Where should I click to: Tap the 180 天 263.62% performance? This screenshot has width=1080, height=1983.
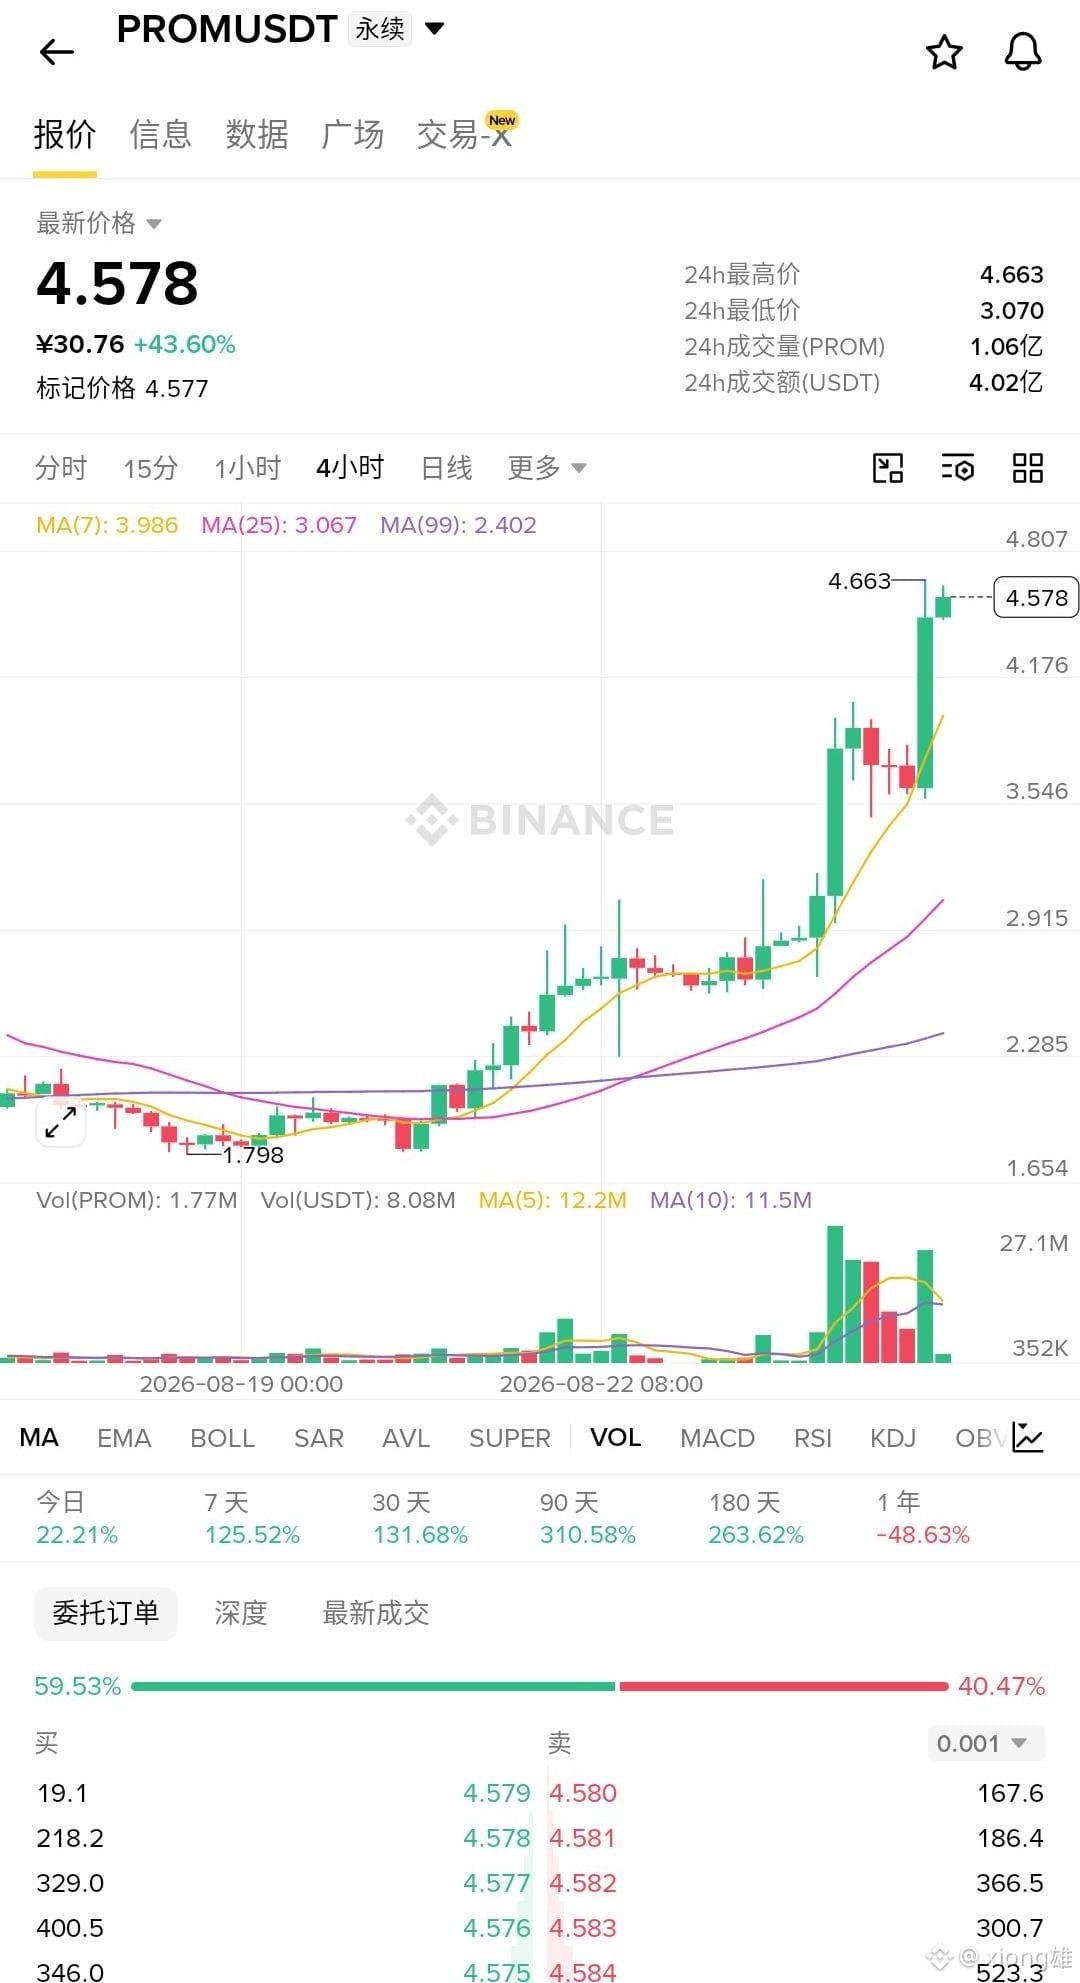pos(756,1518)
